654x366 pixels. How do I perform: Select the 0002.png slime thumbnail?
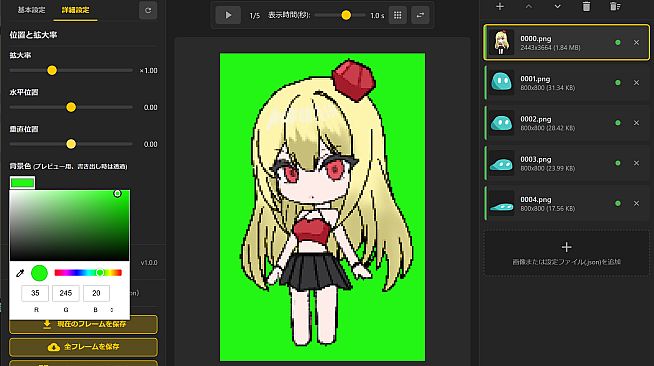pyautogui.click(x=501, y=123)
